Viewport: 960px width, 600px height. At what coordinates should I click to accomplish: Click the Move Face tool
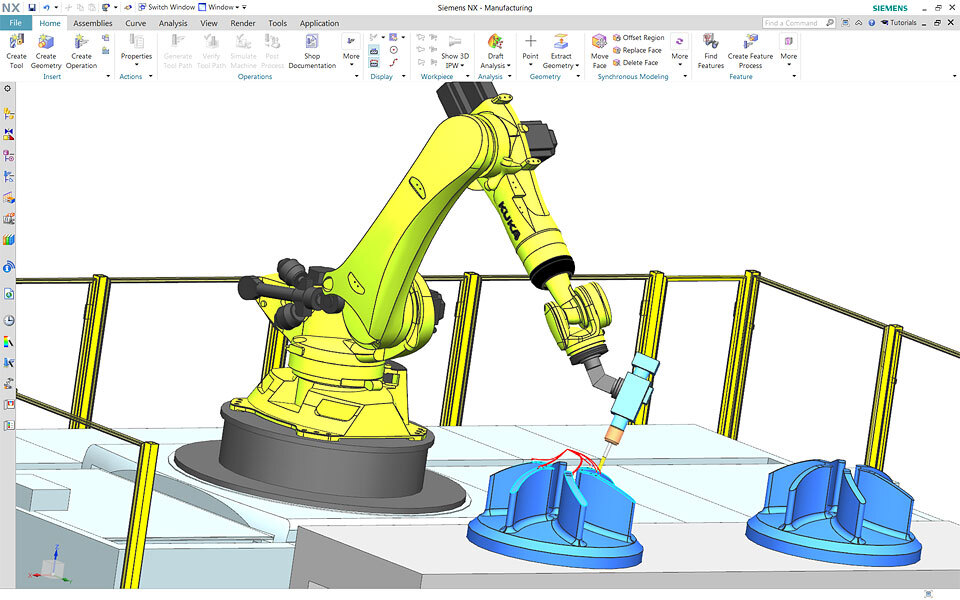pyautogui.click(x=599, y=42)
